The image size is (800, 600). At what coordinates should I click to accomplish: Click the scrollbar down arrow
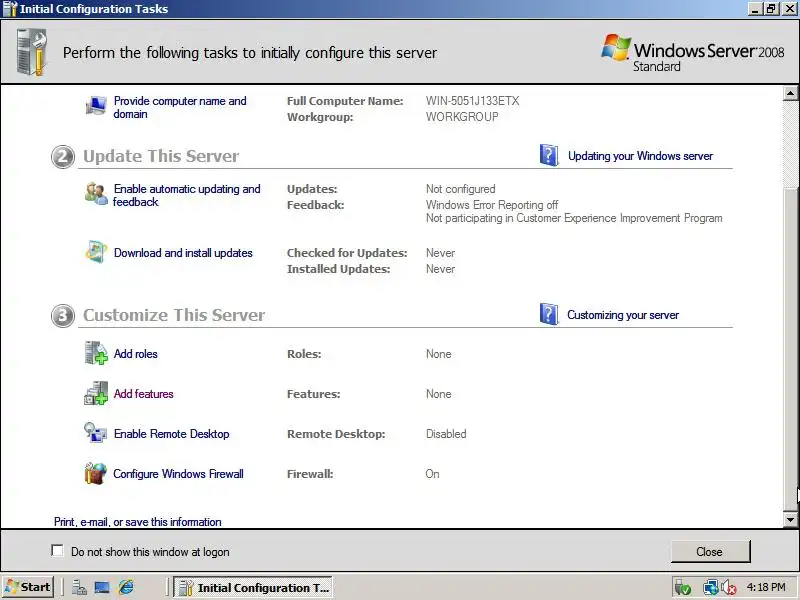click(x=790, y=520)
